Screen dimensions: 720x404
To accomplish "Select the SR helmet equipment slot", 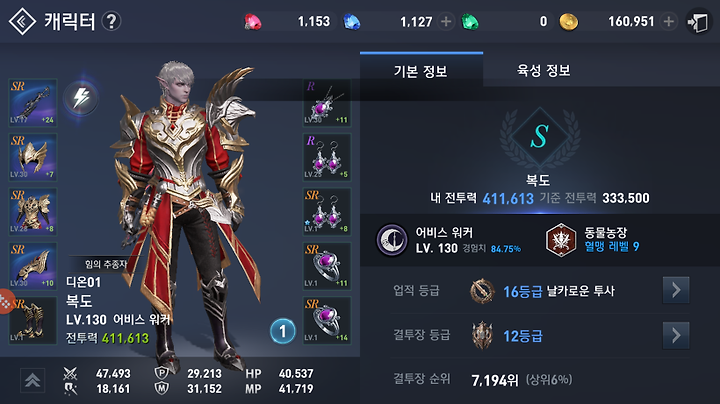I will pos(33,157).
